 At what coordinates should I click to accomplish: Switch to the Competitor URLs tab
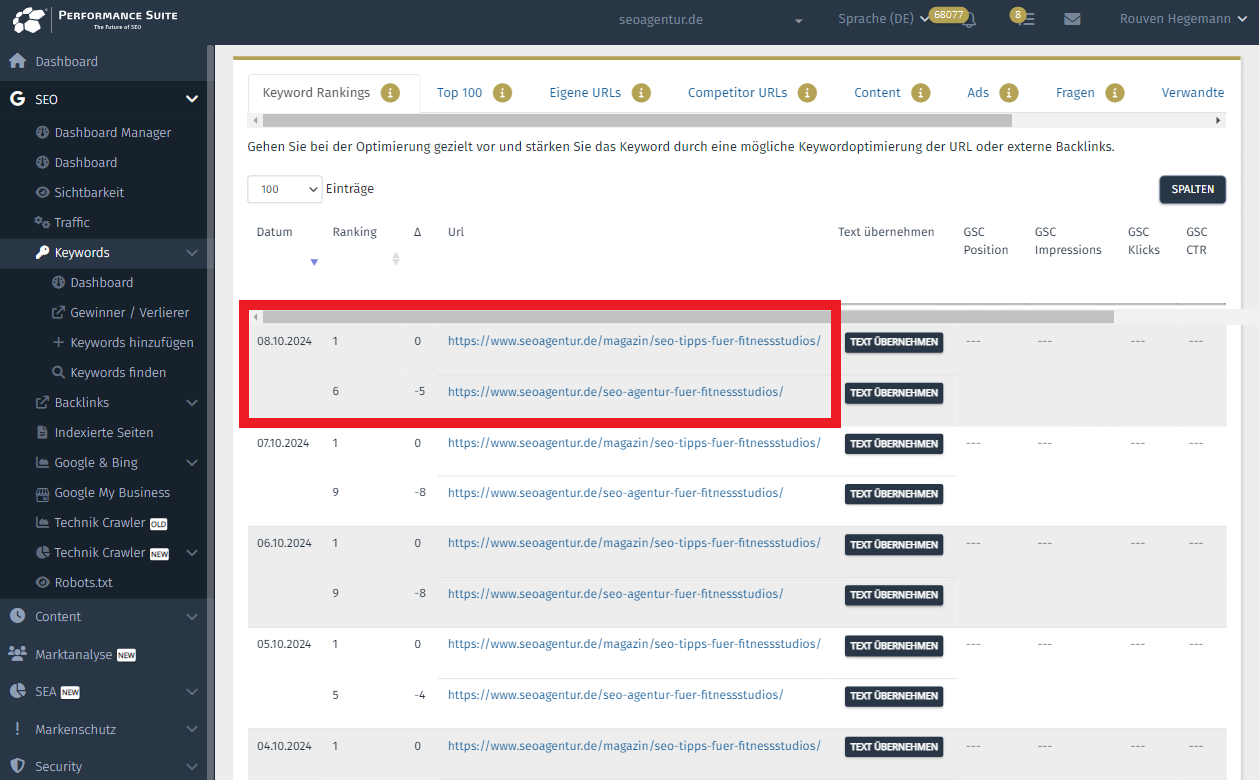pyautogui.click(x=737, y=93)
